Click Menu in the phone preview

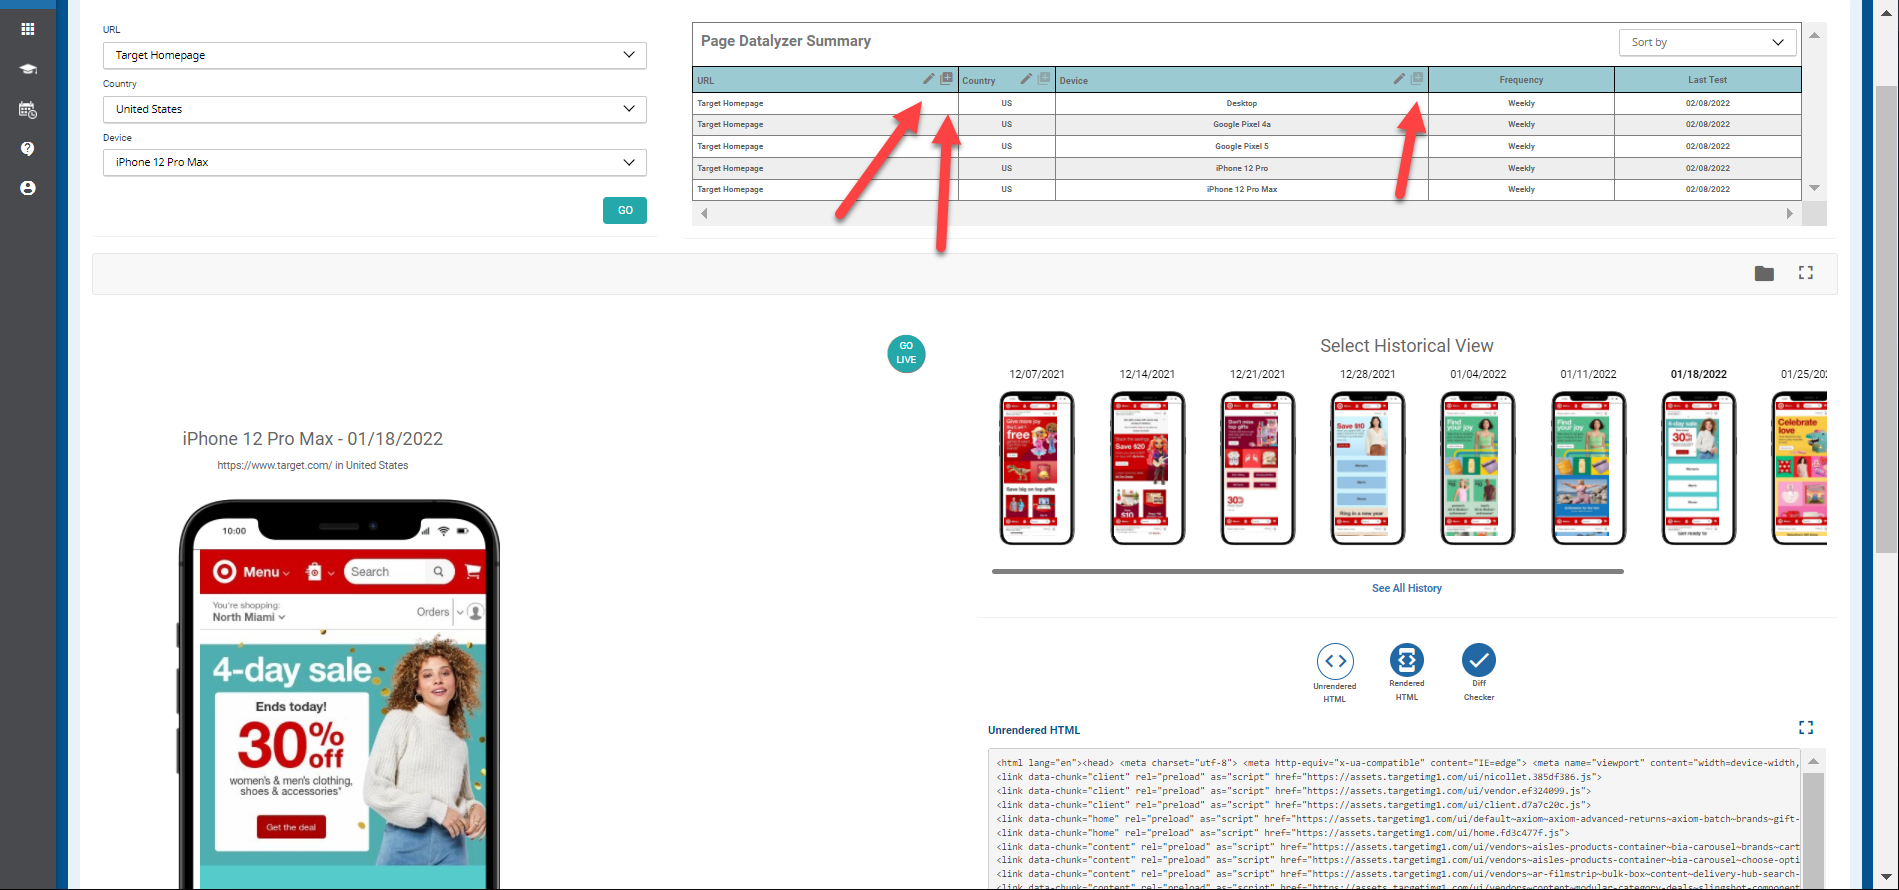(265, 572)
